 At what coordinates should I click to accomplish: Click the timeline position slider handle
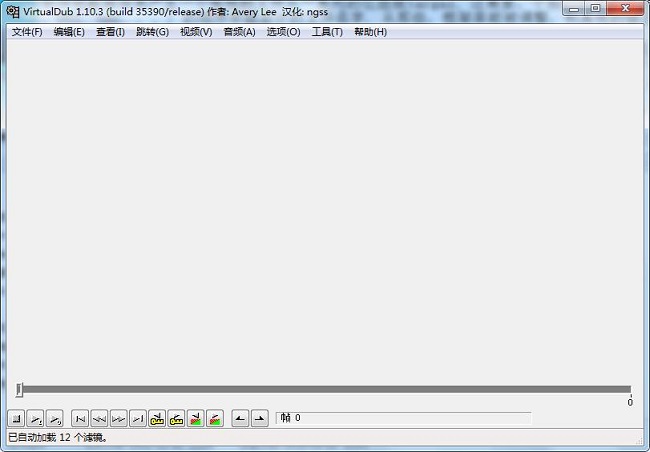19,390
